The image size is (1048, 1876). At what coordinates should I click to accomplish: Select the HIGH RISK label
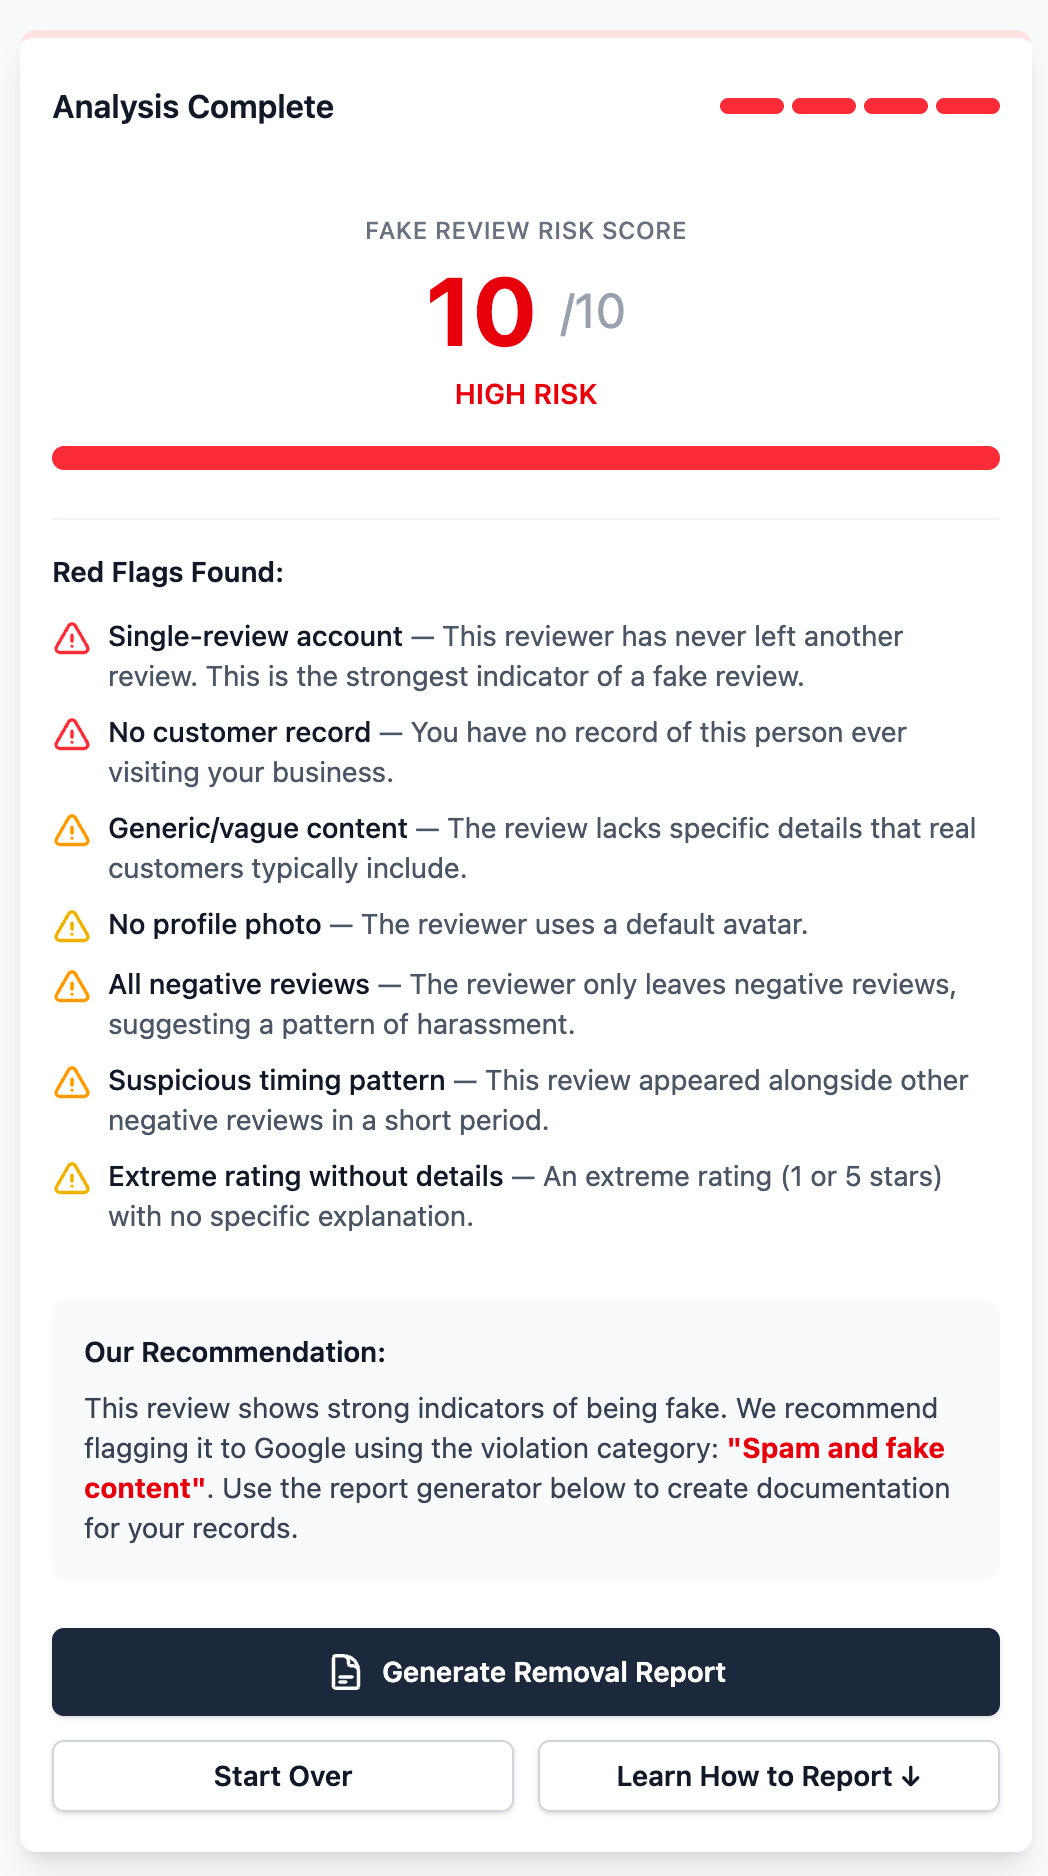point(525,394)
